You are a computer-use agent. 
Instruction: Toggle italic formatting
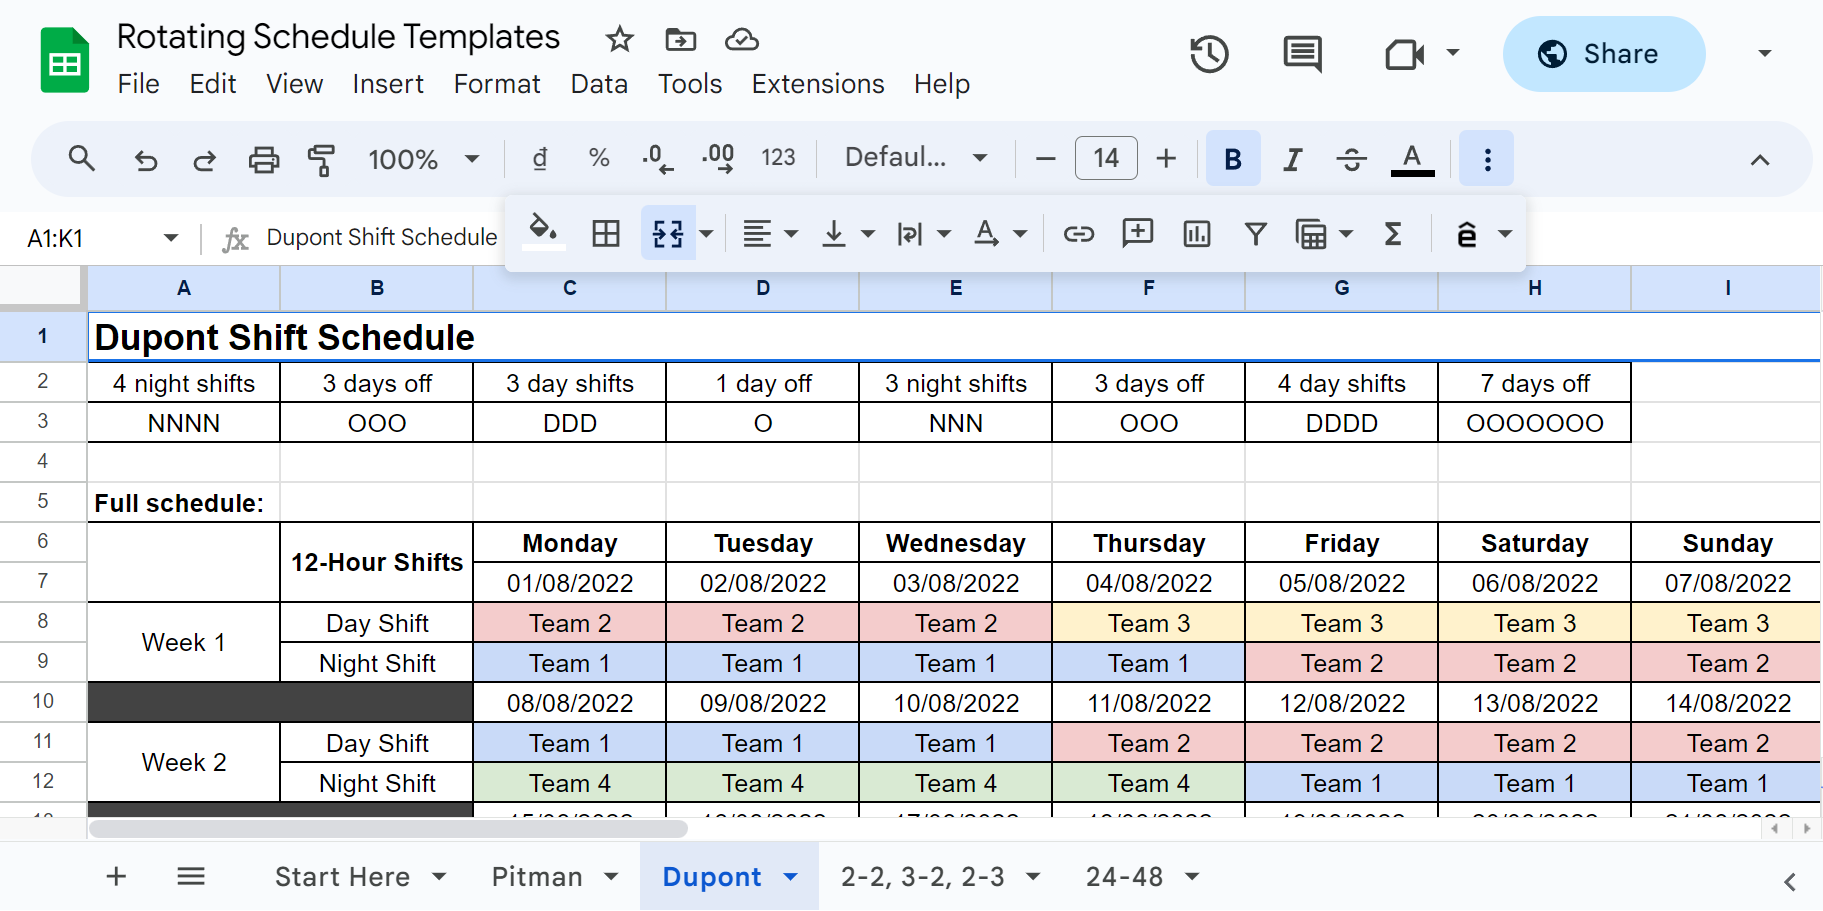[x=1292, y=158]
